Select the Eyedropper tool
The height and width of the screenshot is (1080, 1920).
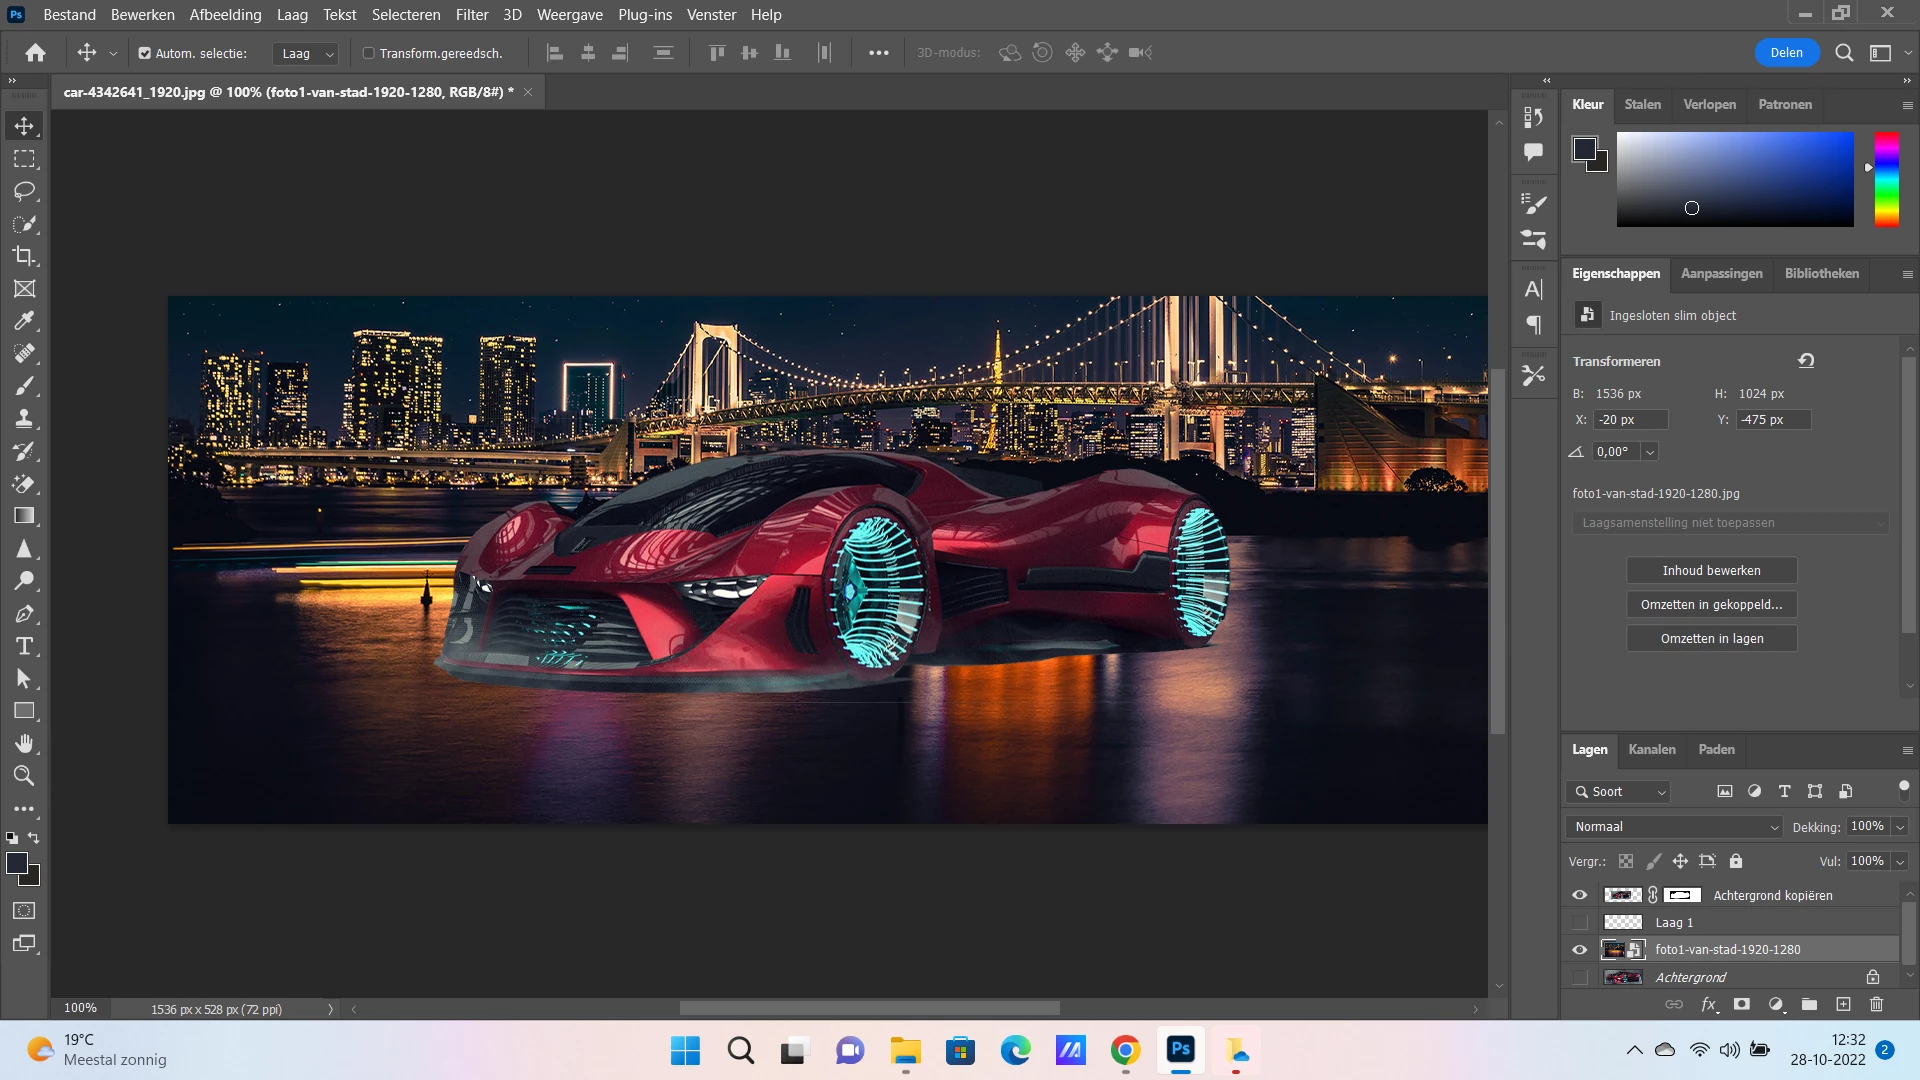pos(24,321)
